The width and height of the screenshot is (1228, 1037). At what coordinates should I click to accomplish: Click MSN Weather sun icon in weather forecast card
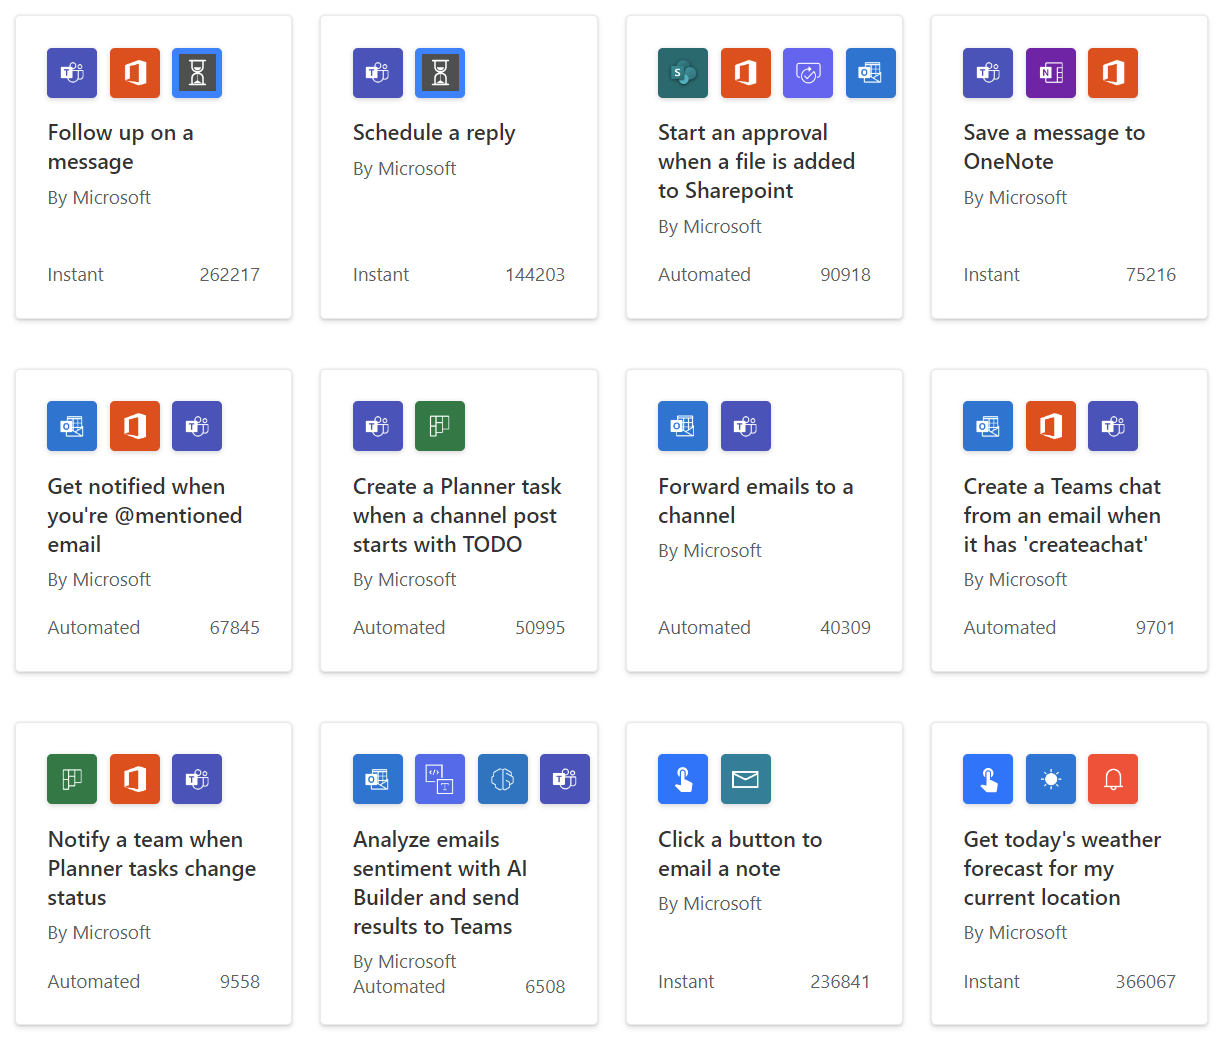pos(1051,779)
